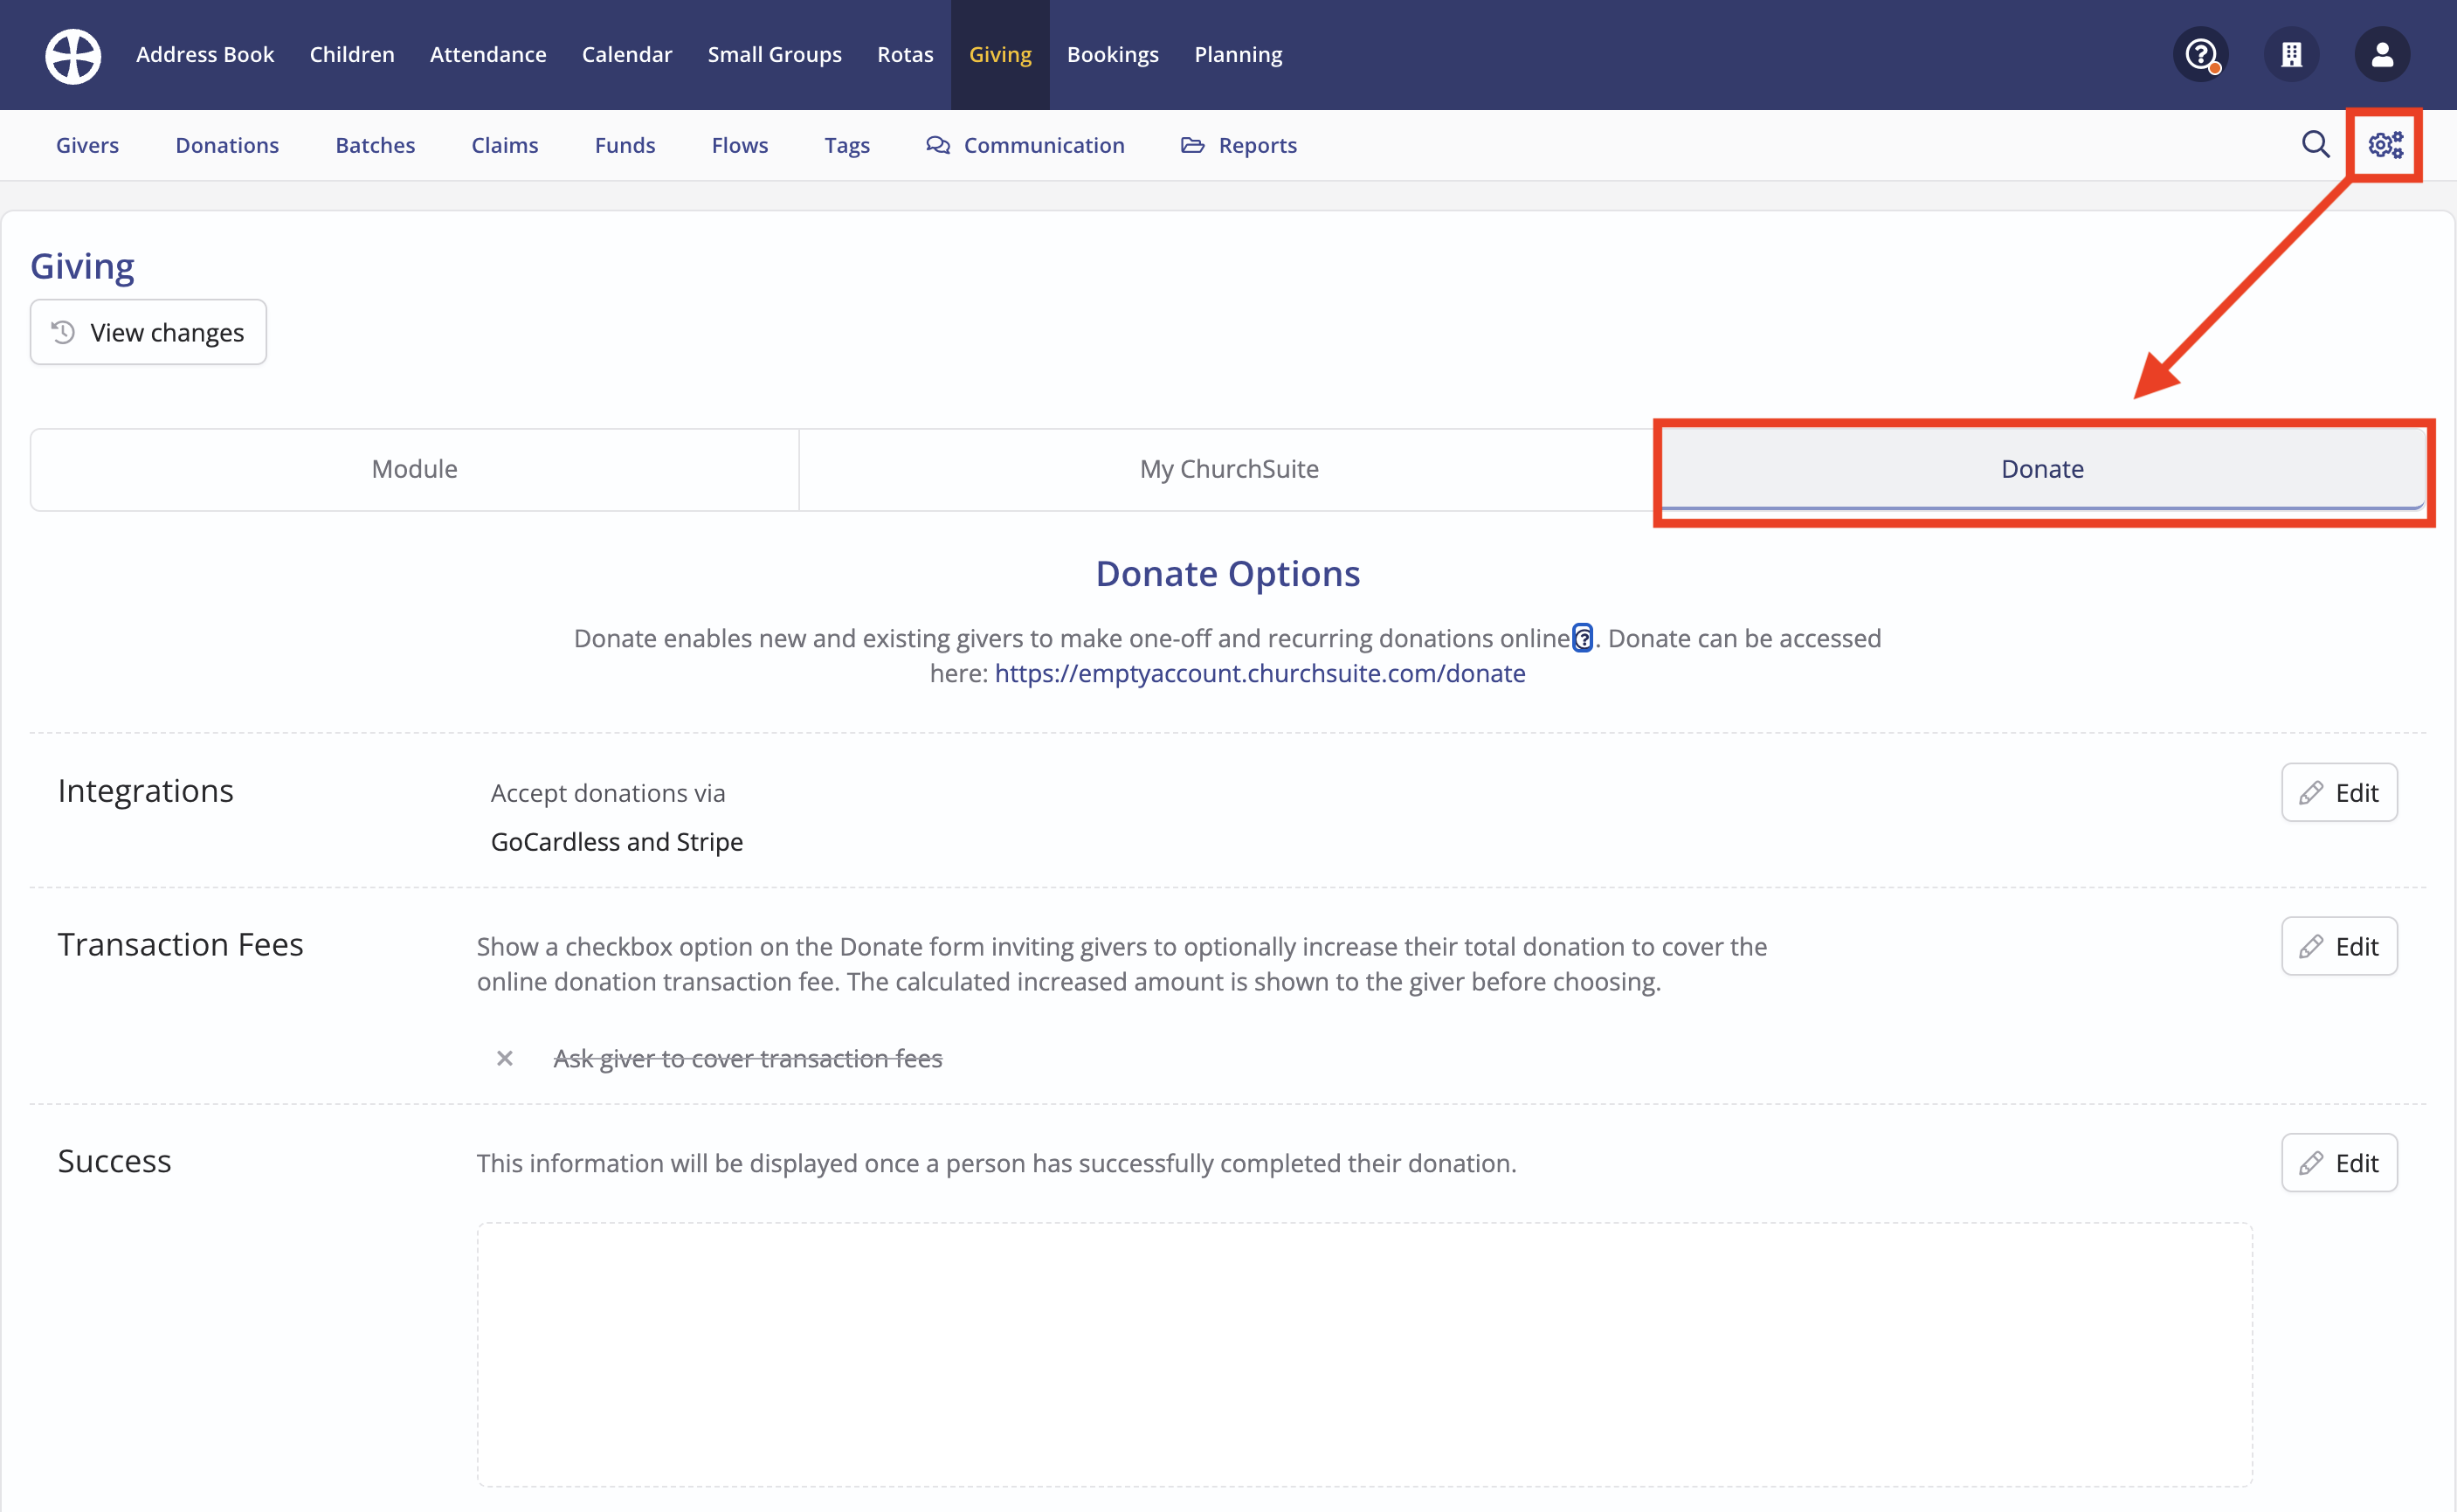Switch to the Module tab

pos(414,469)
